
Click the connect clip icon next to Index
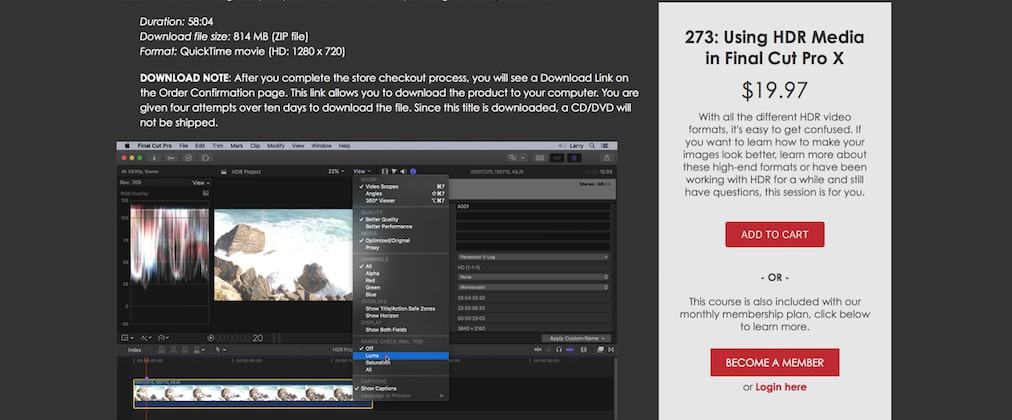pyautogui.click(x=162, y=349)
